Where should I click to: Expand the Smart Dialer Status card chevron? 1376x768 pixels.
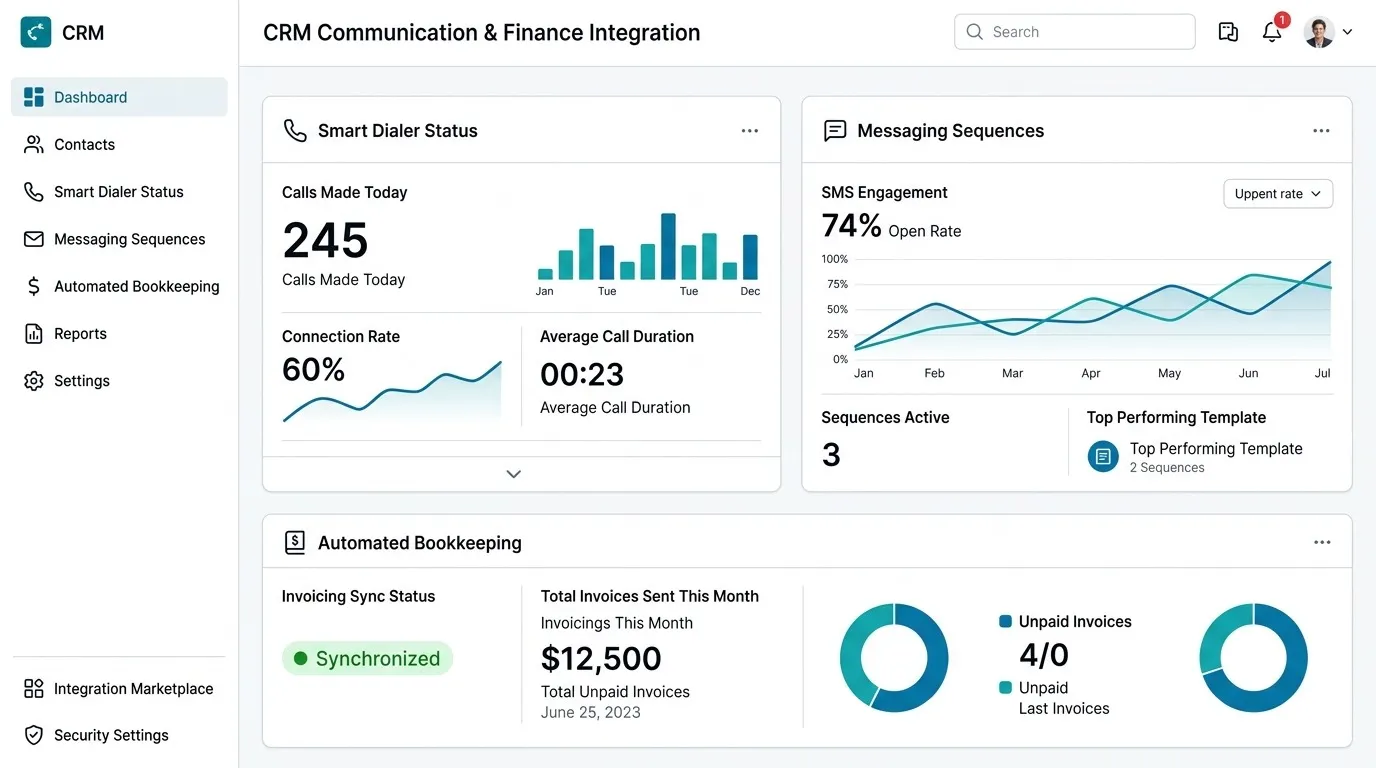point(514,474)
